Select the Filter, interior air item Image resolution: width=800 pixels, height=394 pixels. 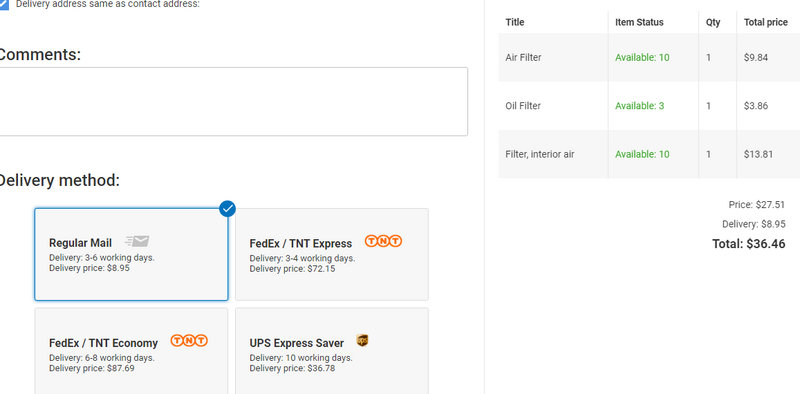tap(540, 154)
